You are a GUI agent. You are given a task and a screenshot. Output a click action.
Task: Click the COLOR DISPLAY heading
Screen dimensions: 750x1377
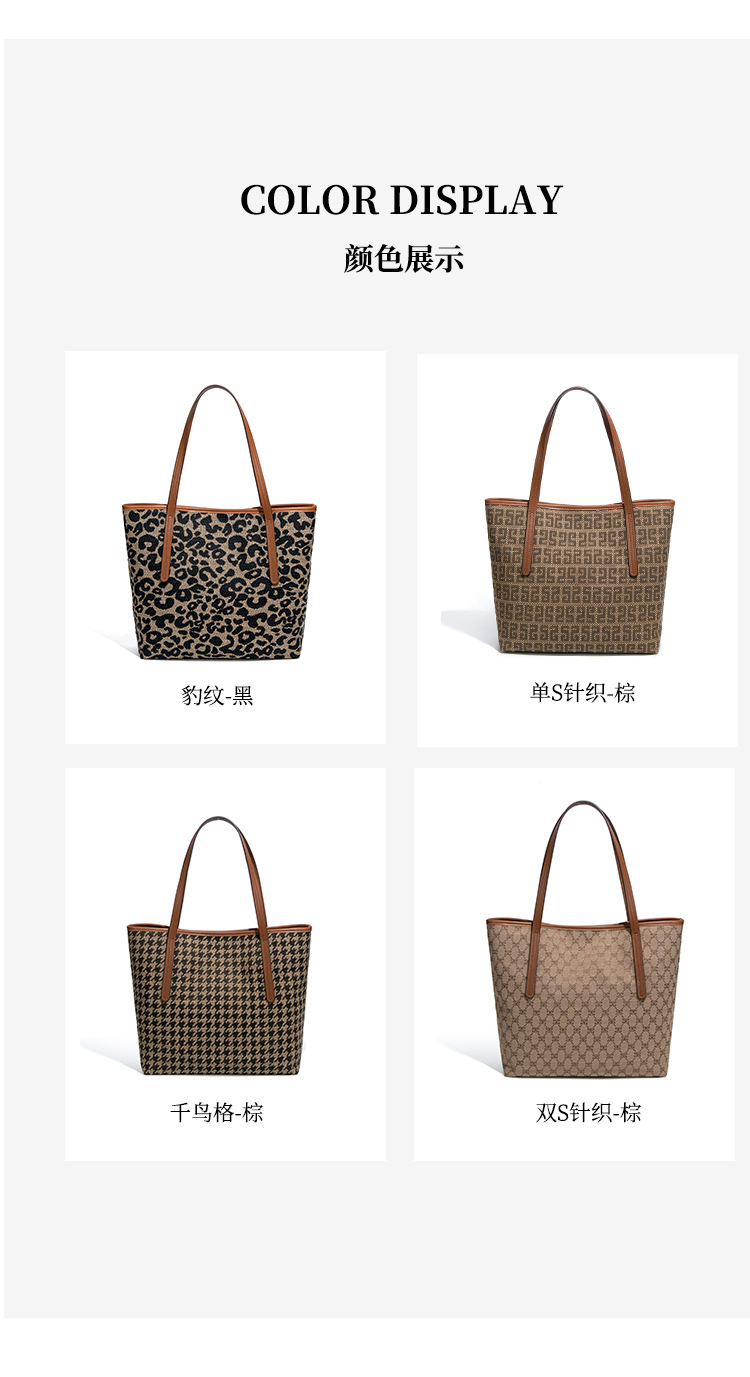[402, 200]
